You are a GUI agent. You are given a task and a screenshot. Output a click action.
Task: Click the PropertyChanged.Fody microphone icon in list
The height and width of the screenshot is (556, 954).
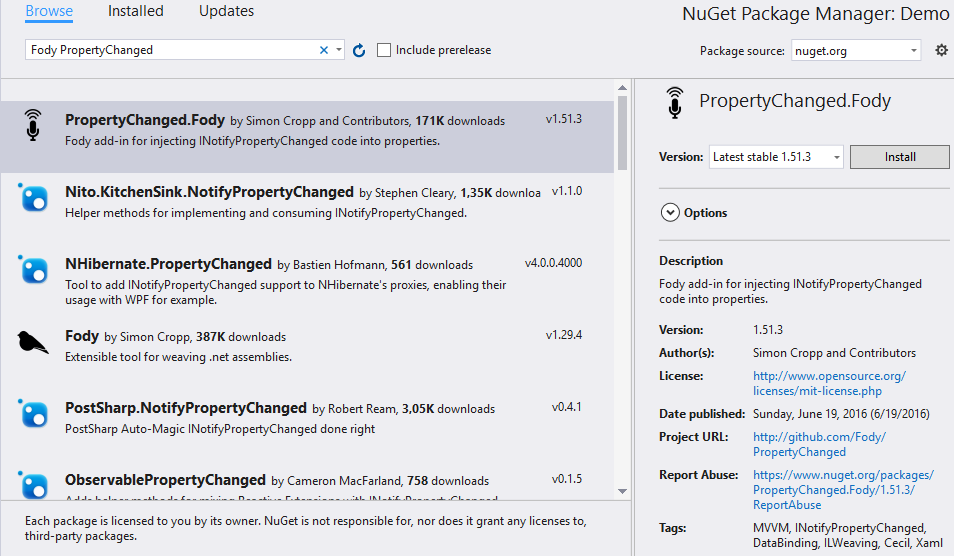point(34,127)
